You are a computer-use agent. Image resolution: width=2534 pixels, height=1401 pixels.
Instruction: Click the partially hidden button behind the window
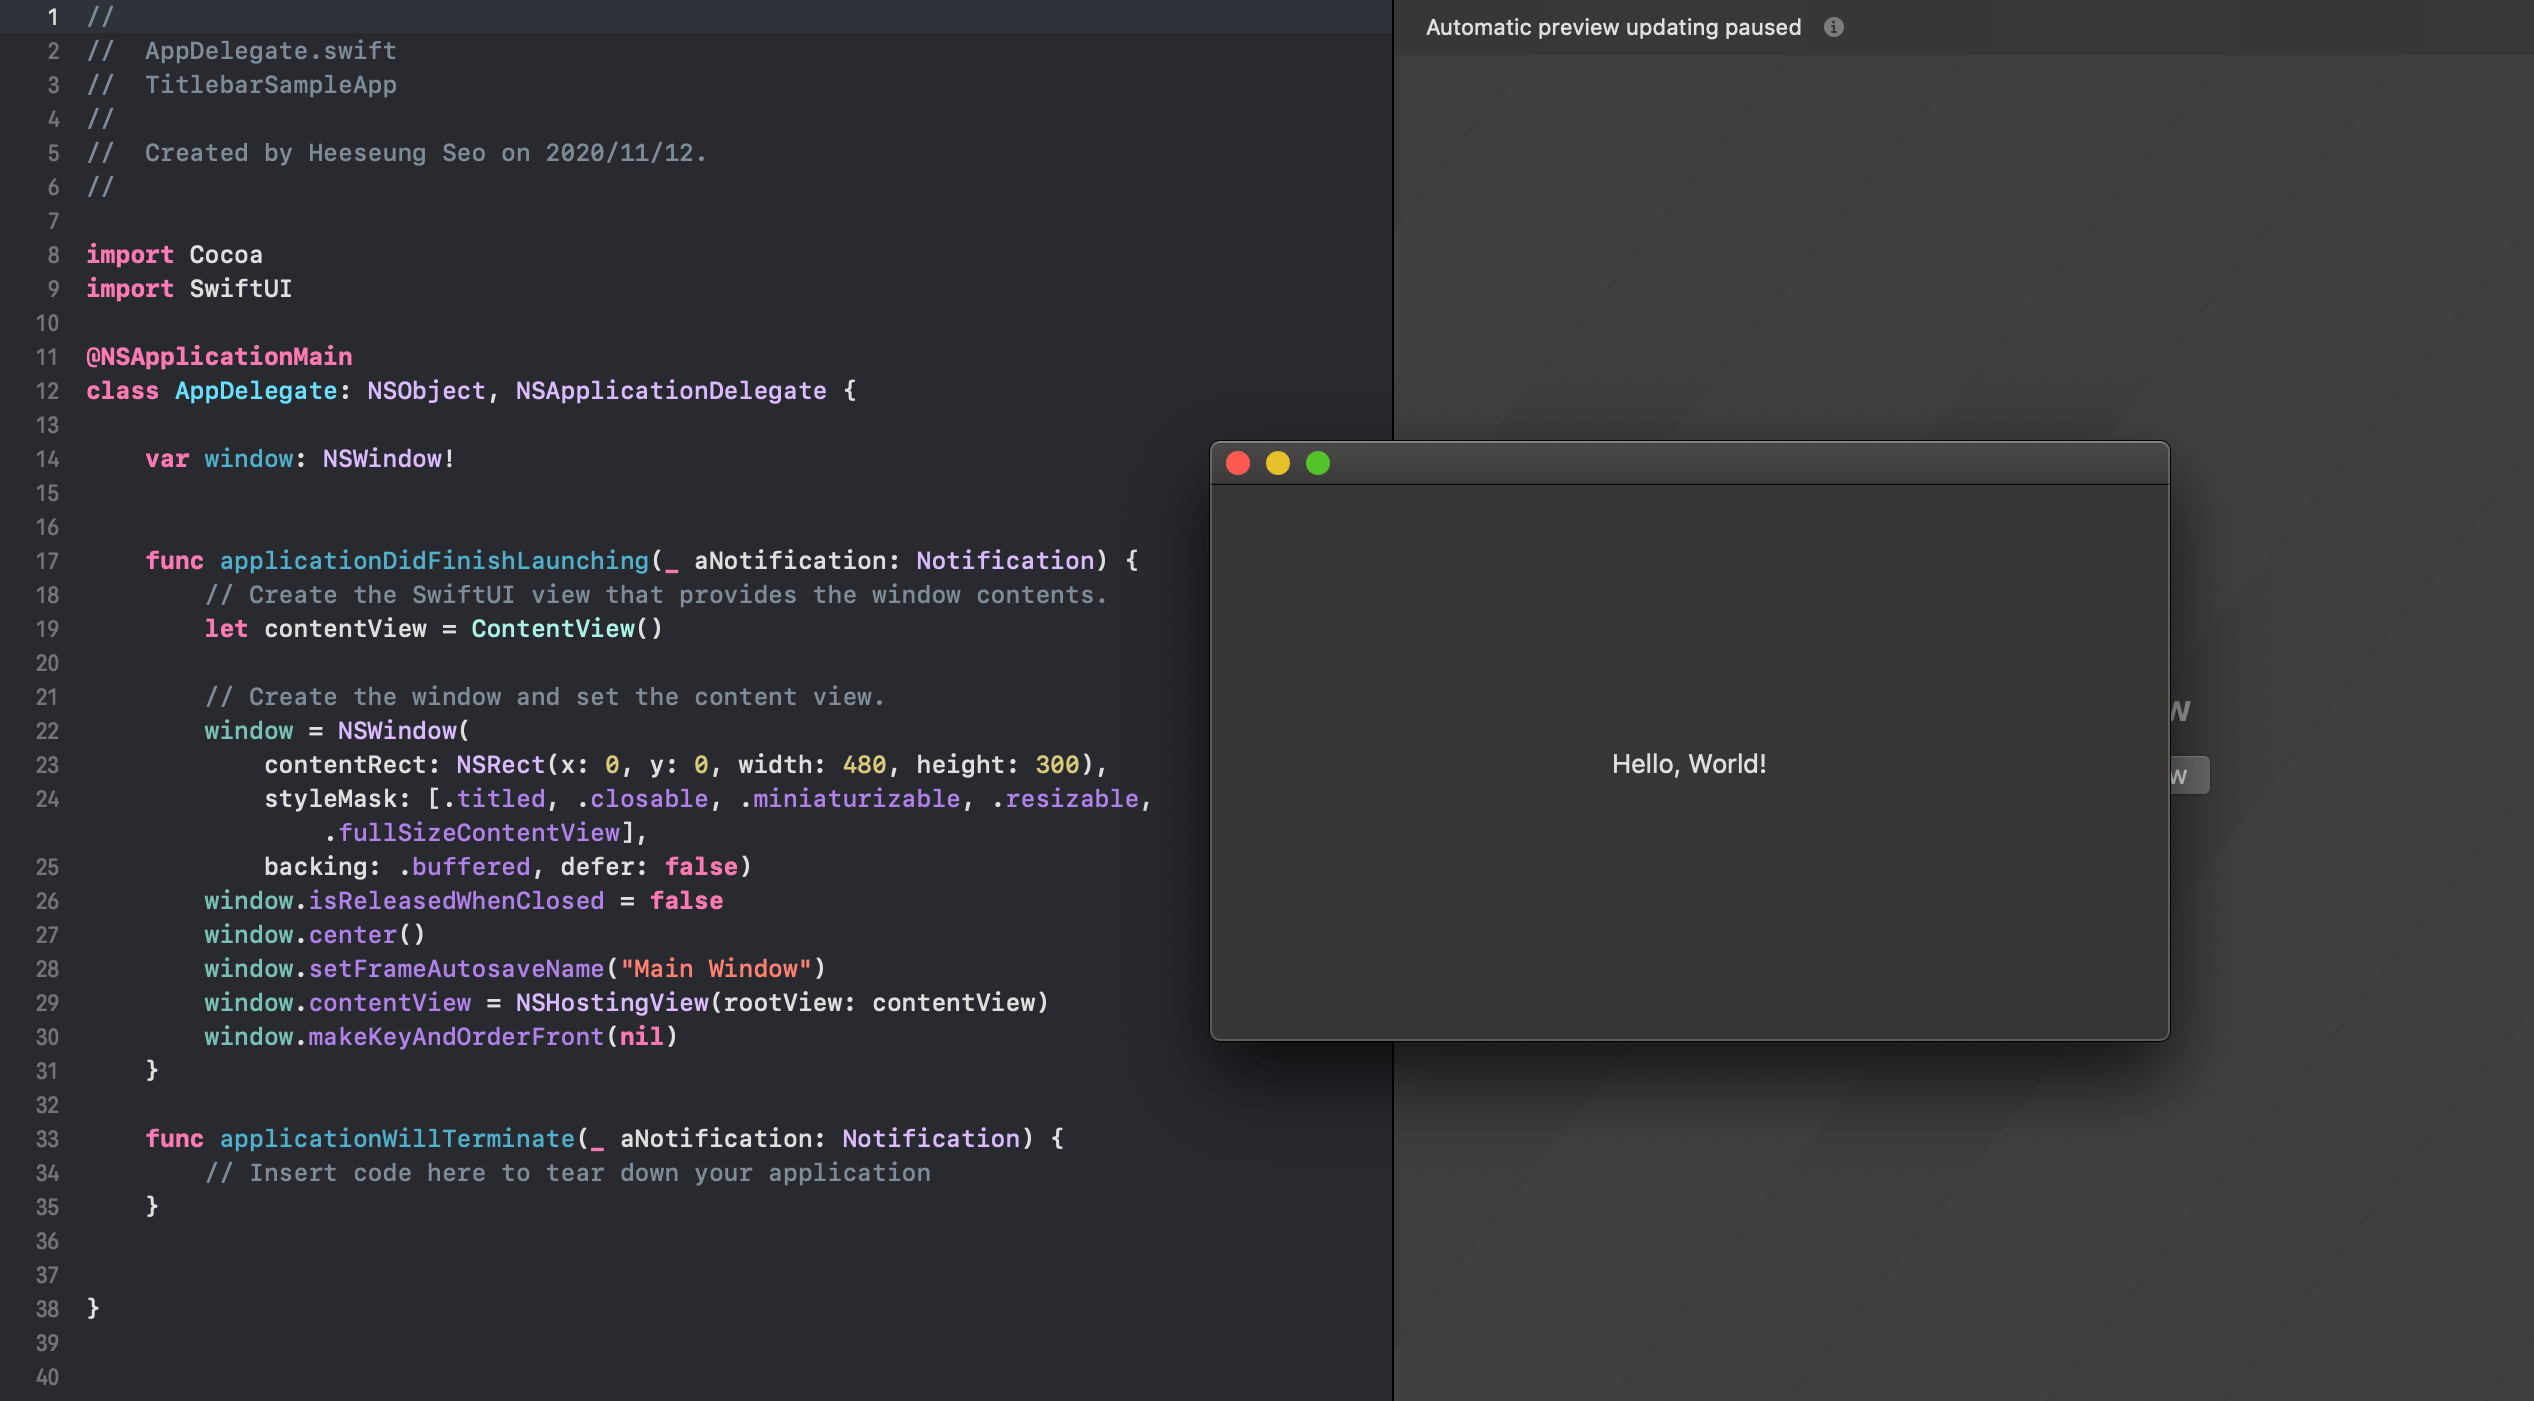[x=2190, y=775]
